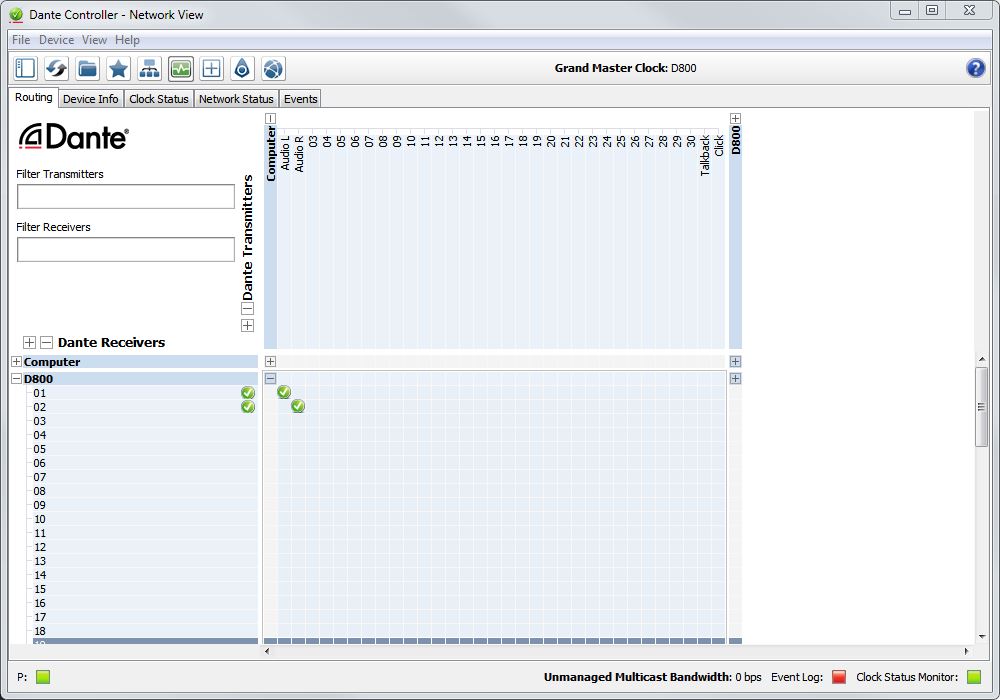
Task: Click the horizontal scrollbar right arrow
Action: [x=966, y=651]
